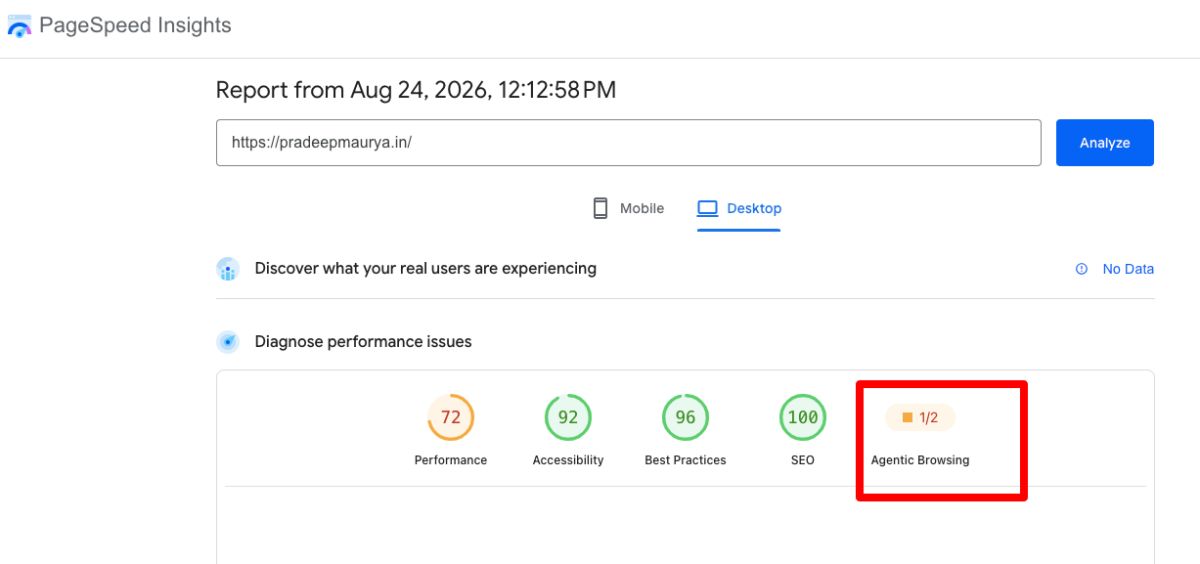Select the Performance score gauge 72
1200x564 pixels.
tap(451, 417)
